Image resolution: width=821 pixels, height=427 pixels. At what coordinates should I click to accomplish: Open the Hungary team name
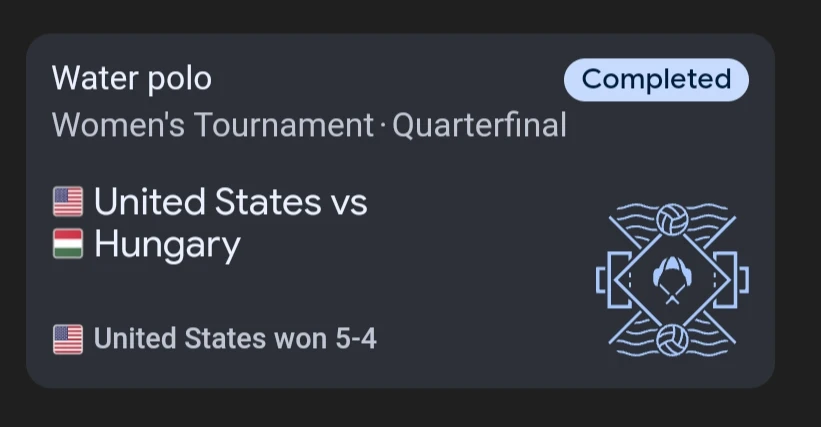(x=167, y=245)
